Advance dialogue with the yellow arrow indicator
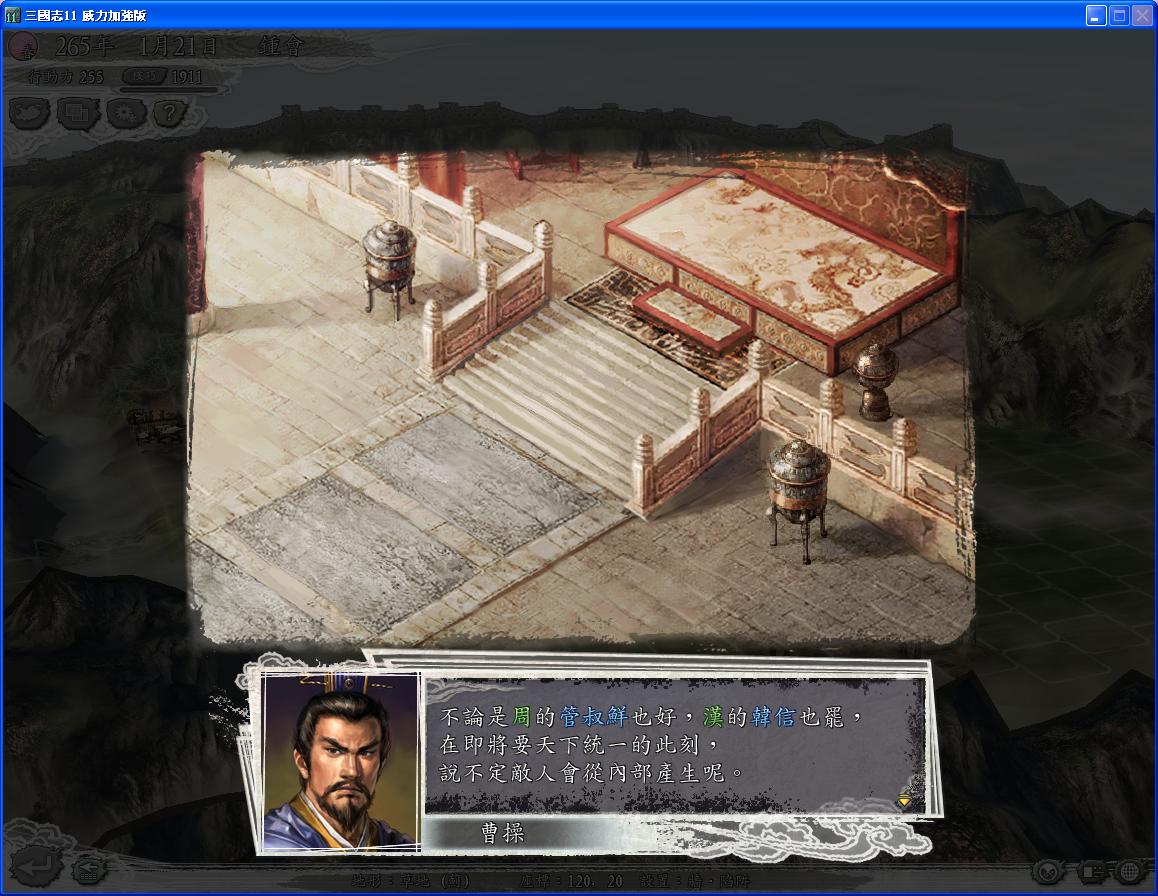The image size is (1158, 896). tap(904, 800)
